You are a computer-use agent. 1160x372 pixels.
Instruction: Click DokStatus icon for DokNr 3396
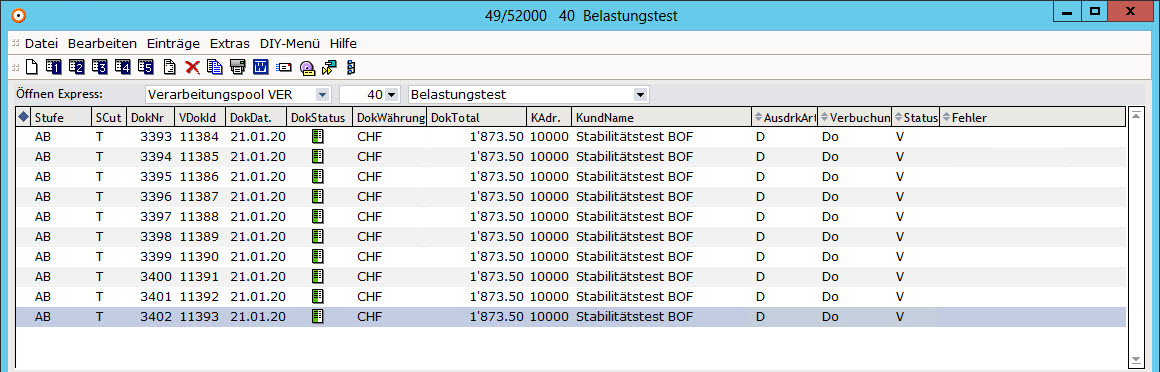coord(317,196)
